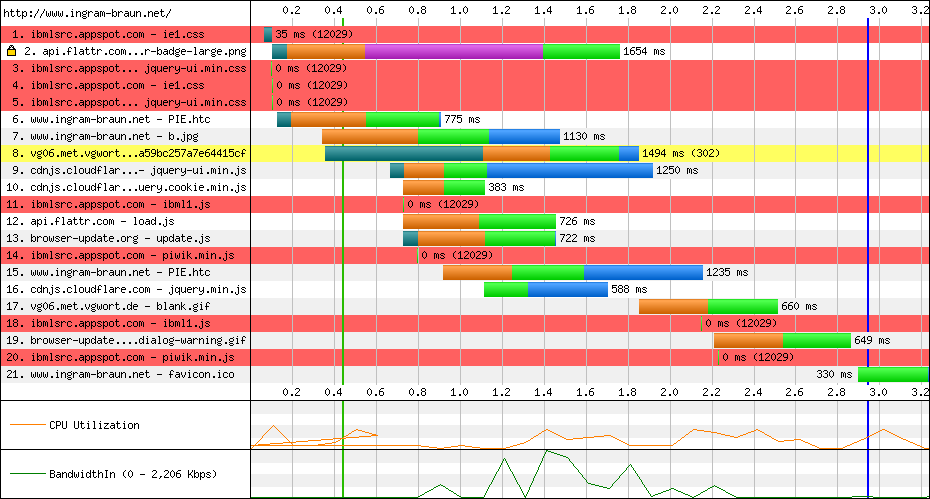This screenshot has height=499, width=930.
Task: Click the green vertical start-render marker line
Action: (342, 250)
